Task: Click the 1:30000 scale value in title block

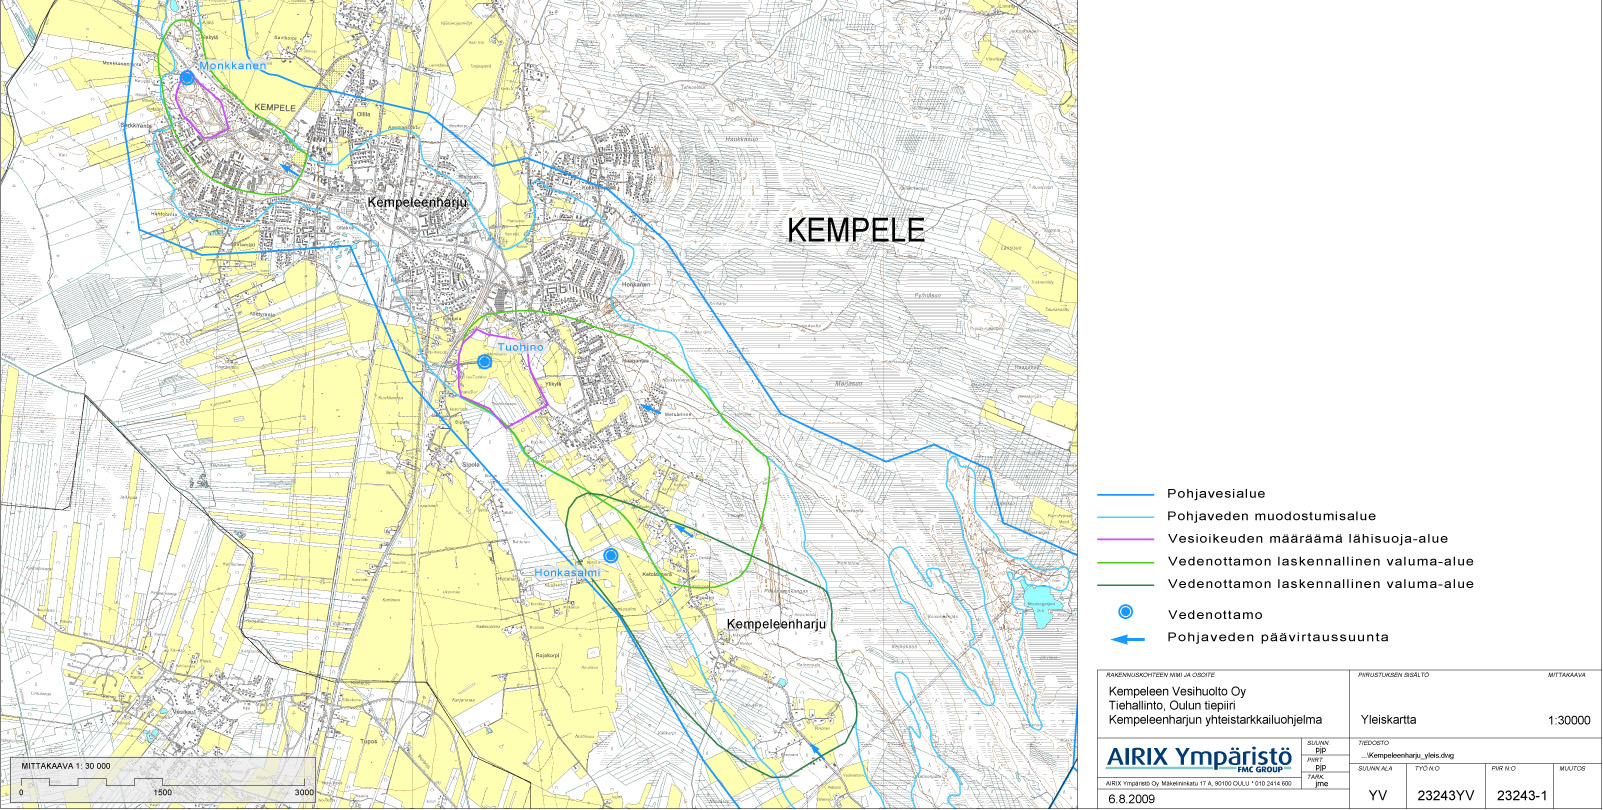Action: (1568, 720)
